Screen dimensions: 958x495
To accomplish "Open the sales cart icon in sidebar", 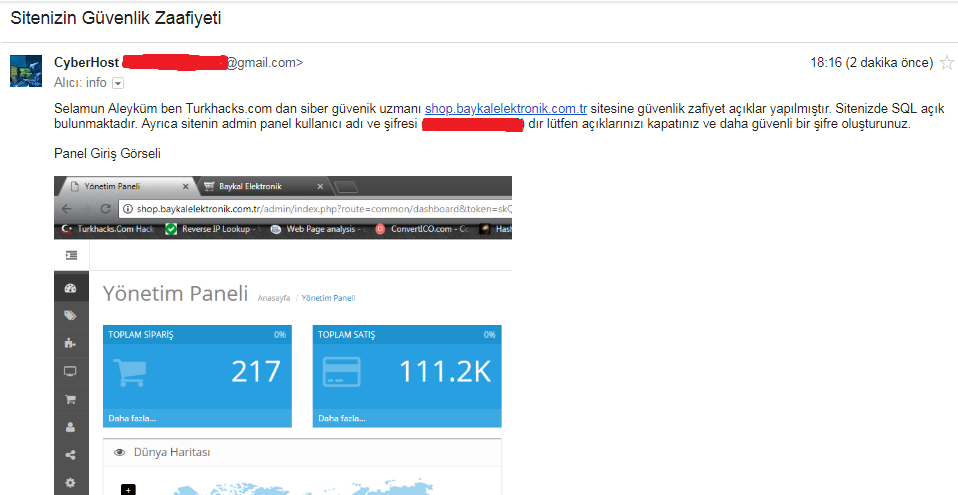I will 70,399.
